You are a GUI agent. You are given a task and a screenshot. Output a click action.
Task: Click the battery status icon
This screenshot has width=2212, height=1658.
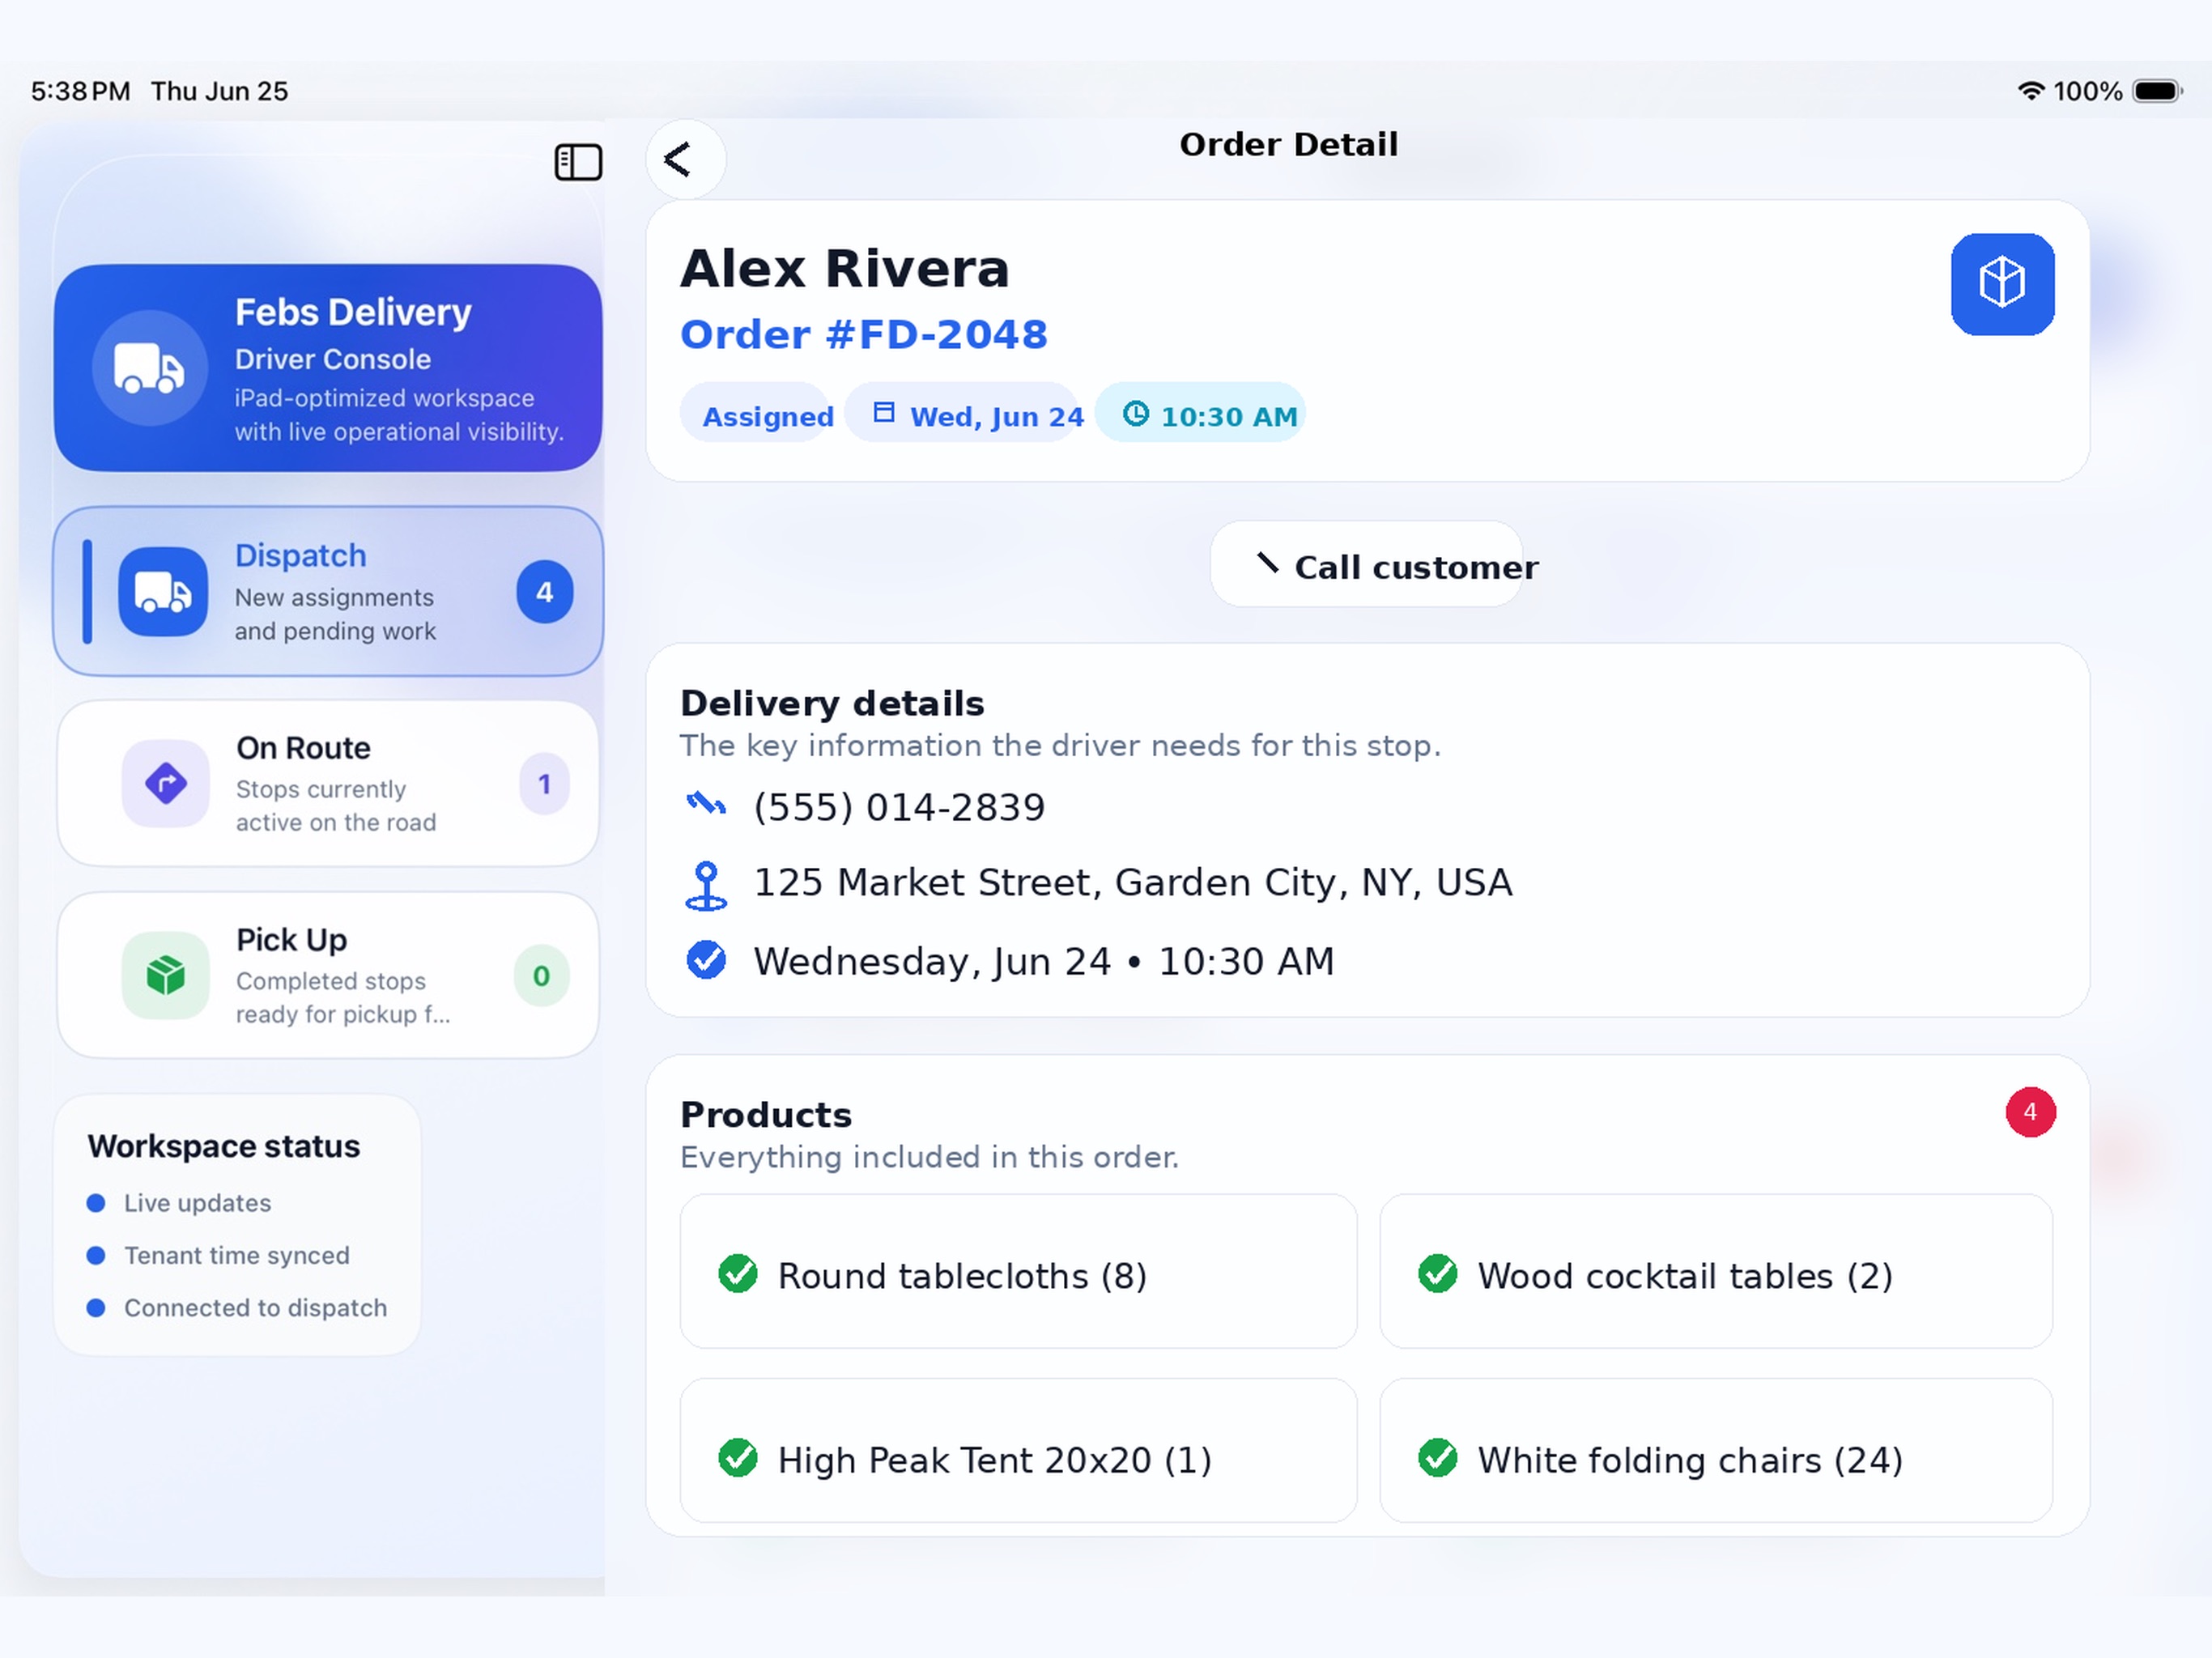(x=2157, y=91)
